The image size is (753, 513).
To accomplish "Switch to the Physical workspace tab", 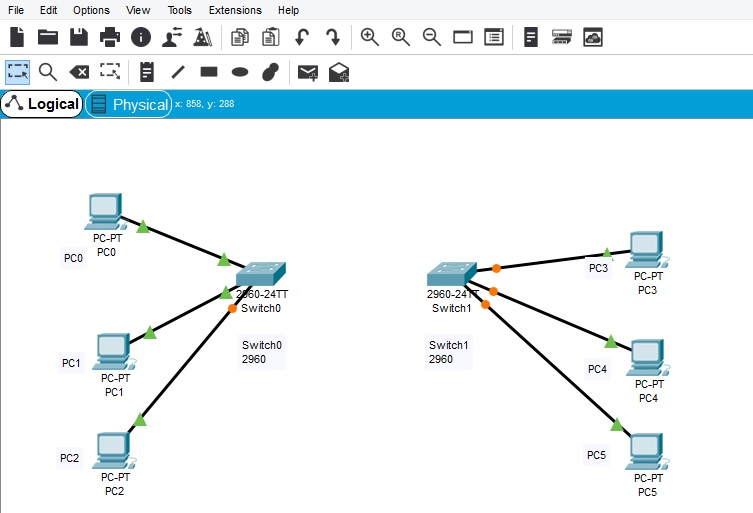I will (x=129, y=104).
